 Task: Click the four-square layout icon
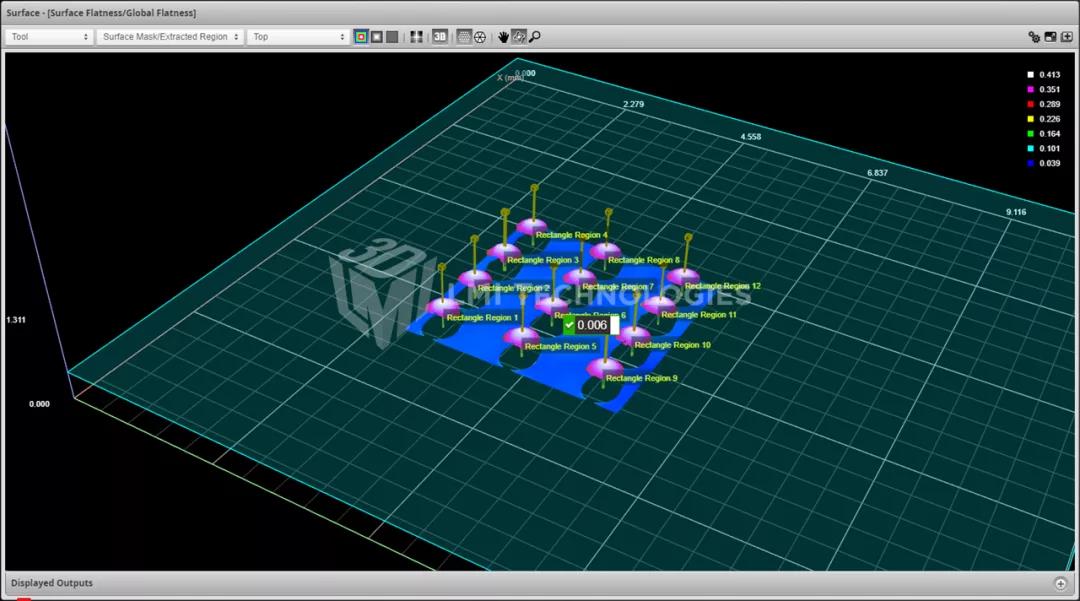click(416, 36)
